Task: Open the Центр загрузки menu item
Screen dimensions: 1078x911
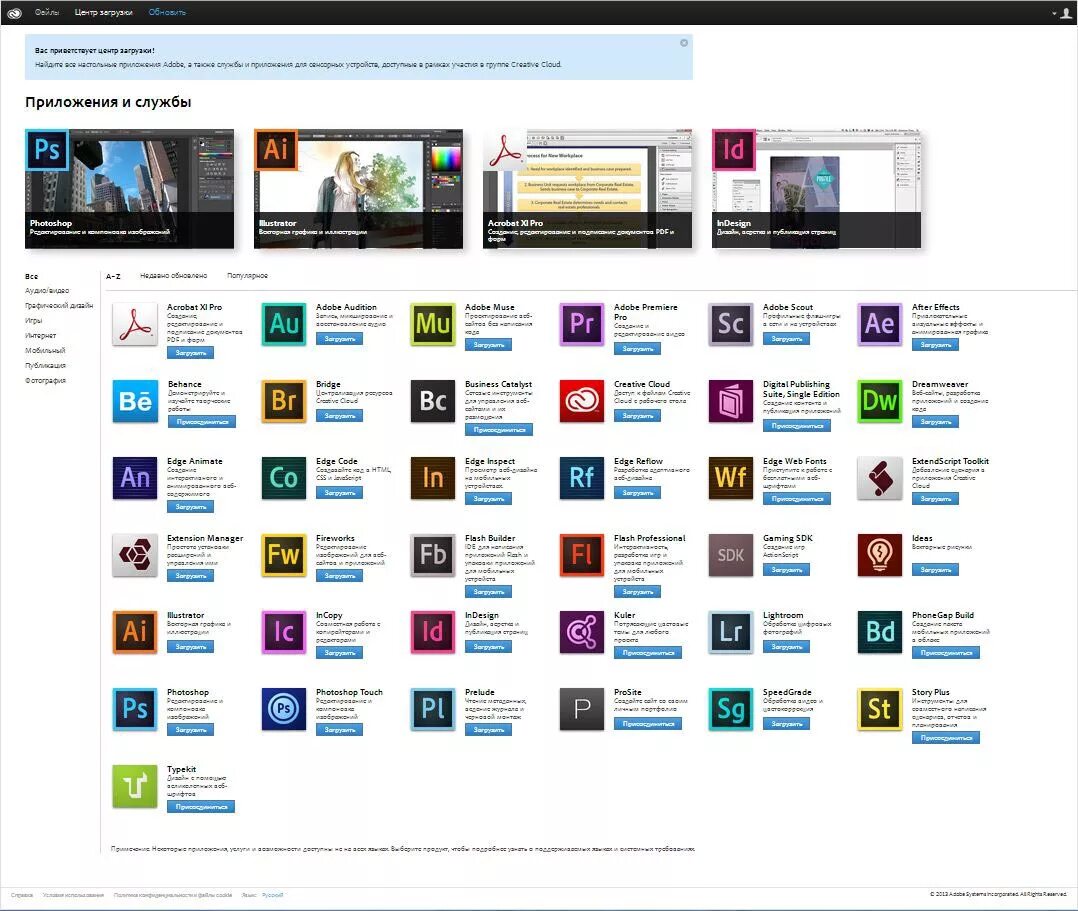Action: pos(104,12)
